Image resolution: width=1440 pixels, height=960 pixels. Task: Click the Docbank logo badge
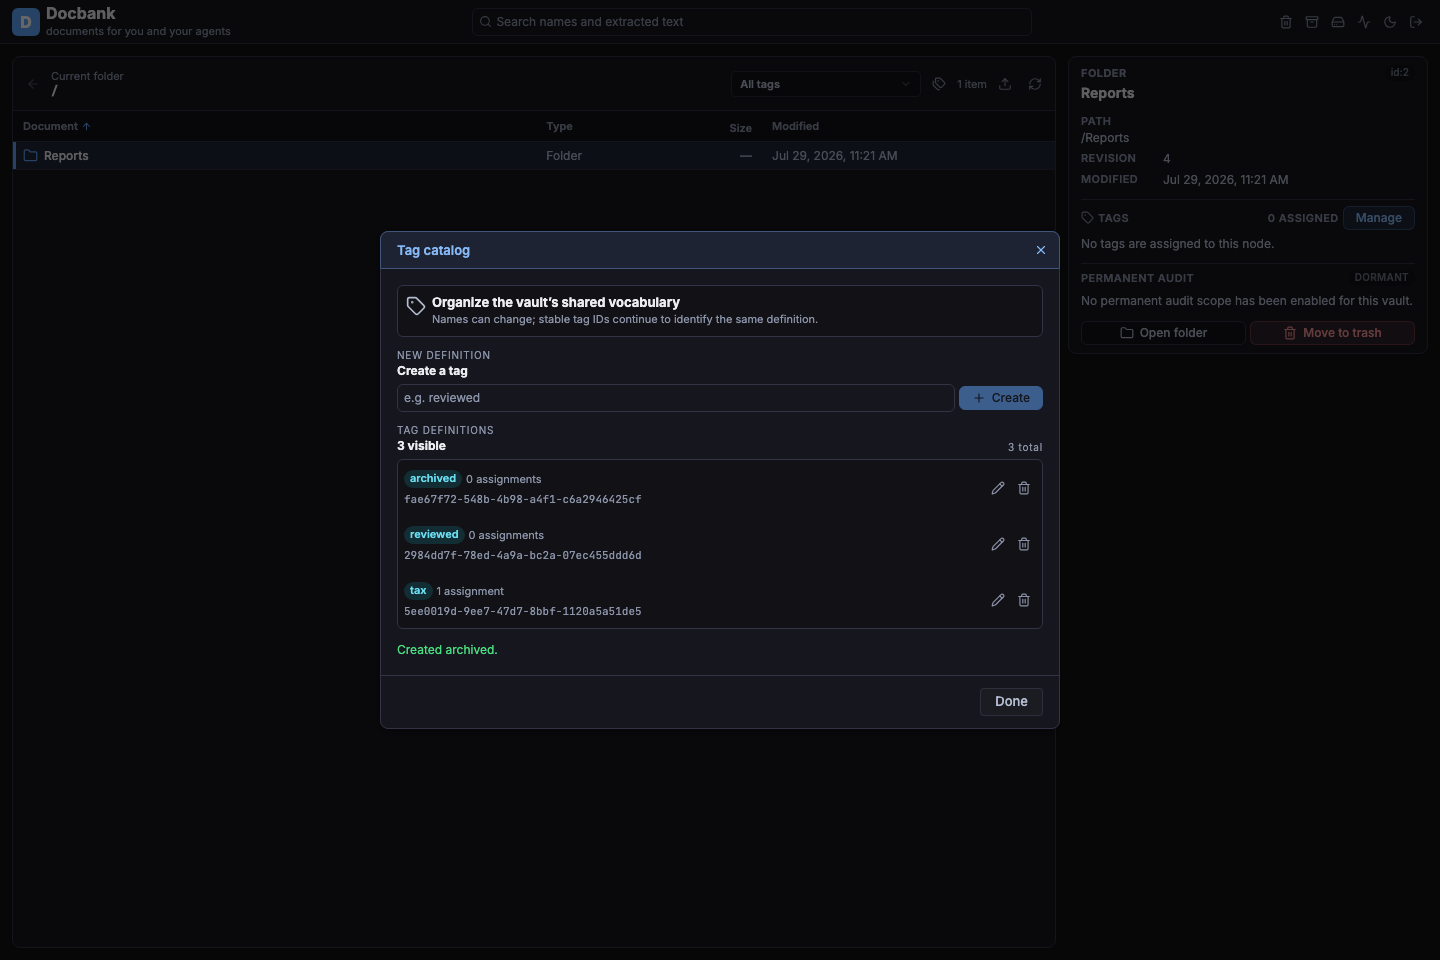[26, 22]
